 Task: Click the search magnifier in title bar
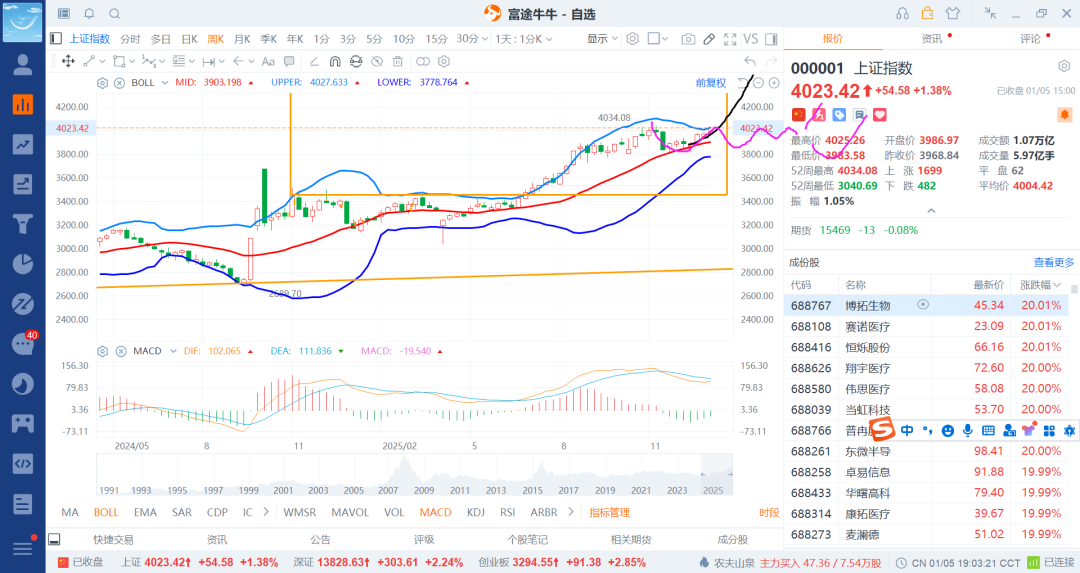click(114, 14)
